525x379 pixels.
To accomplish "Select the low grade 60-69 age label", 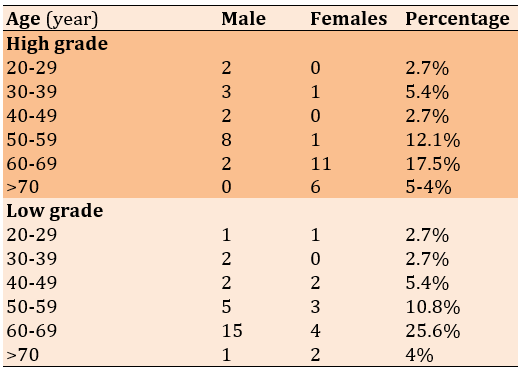I will pos(32,331).
